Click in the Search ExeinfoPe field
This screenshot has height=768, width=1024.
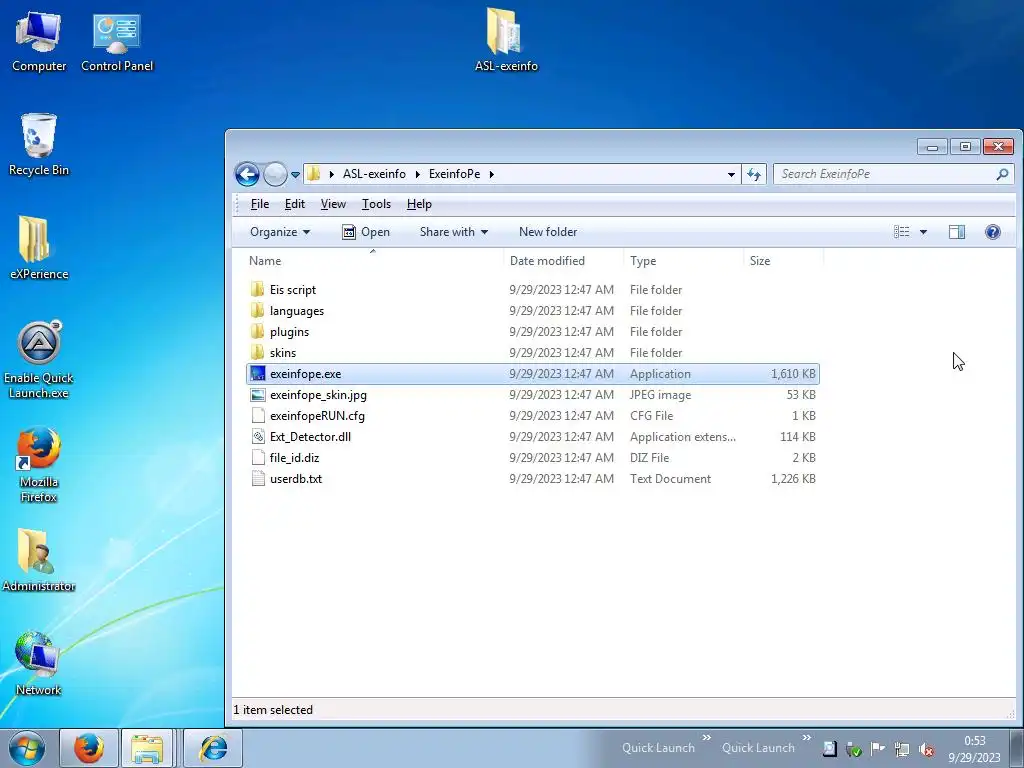[x=885, y=174]
